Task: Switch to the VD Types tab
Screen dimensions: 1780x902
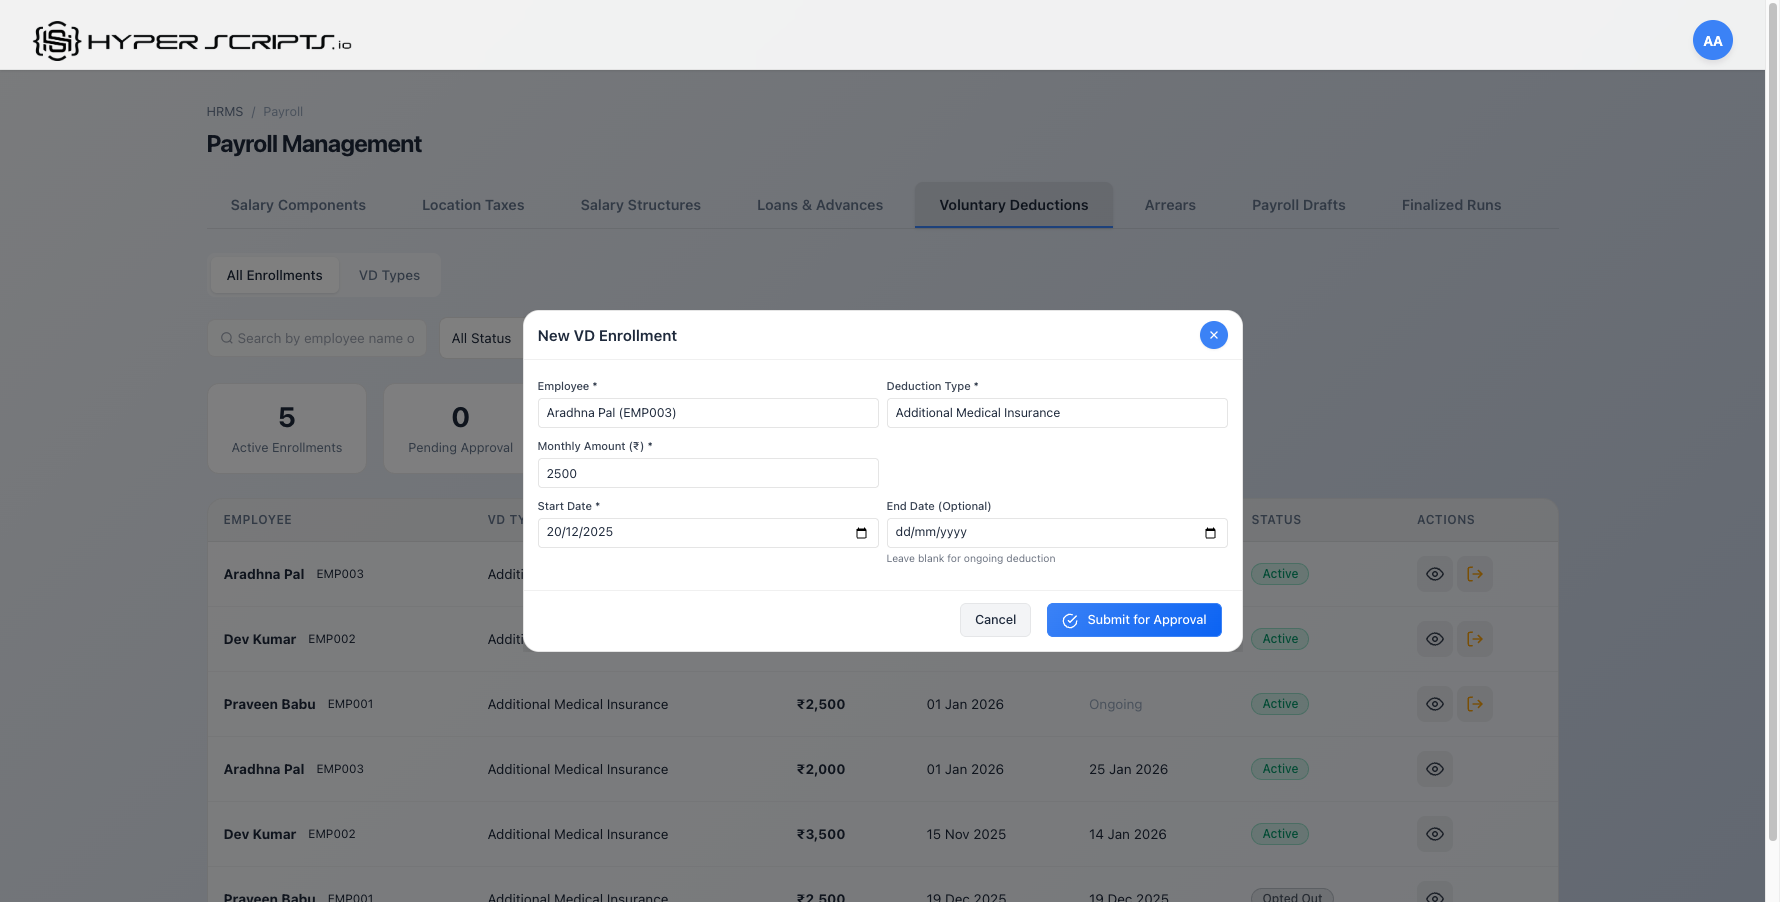Action: 389,275
